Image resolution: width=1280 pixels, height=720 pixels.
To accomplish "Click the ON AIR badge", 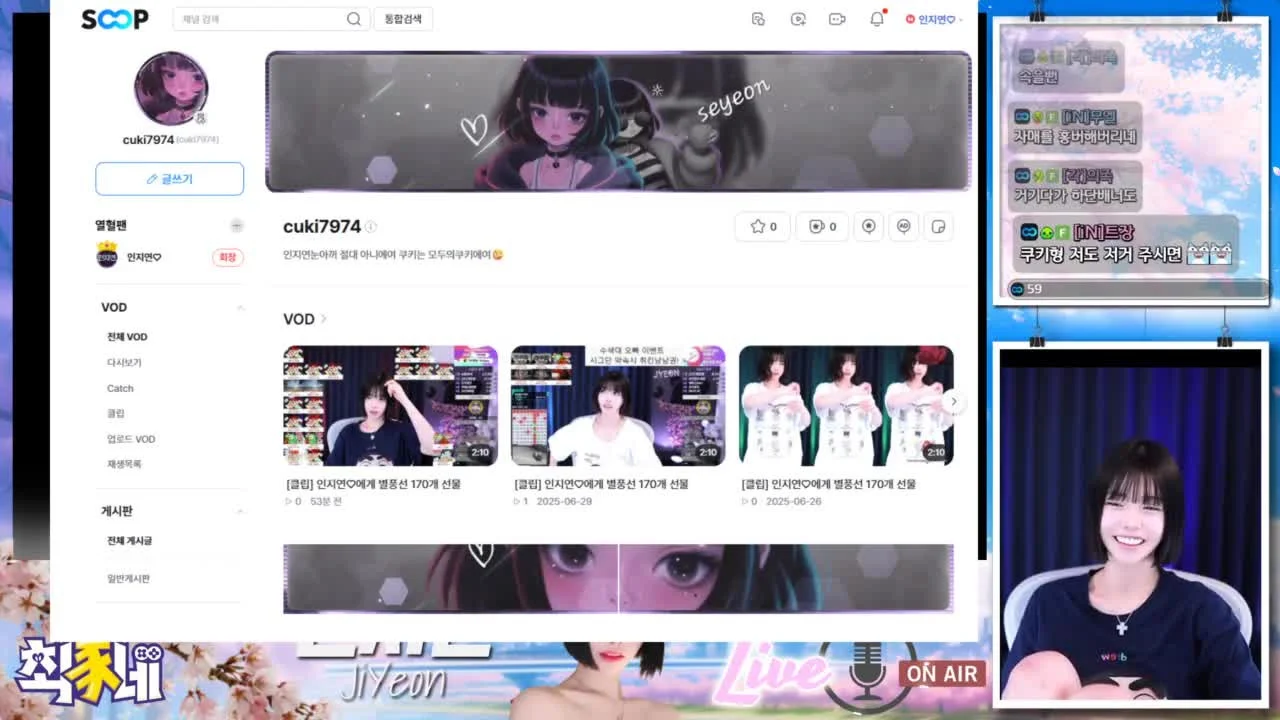I will point(942,674).
